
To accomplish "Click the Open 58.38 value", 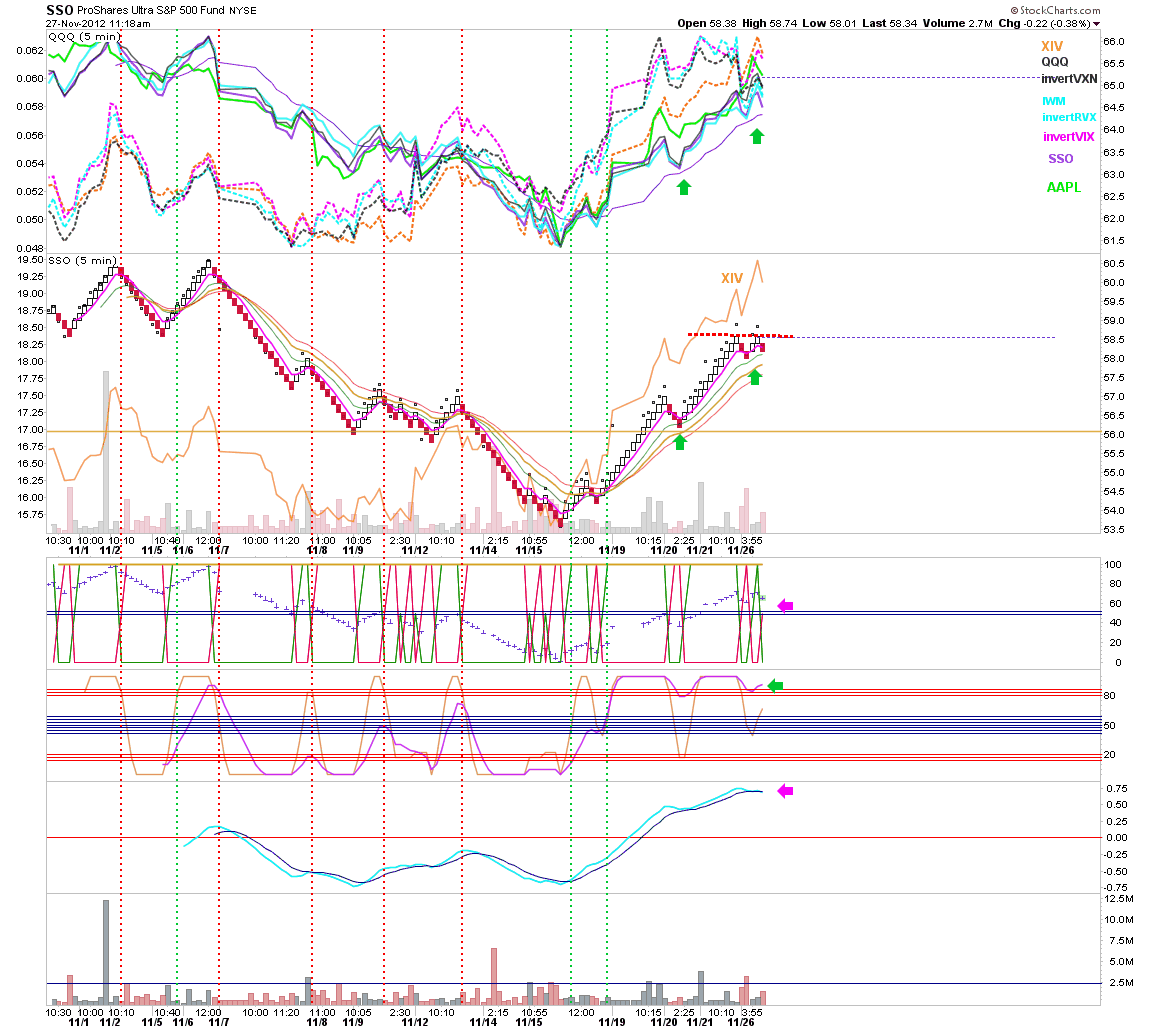I will pyautogui.click(x=707, y=23).
